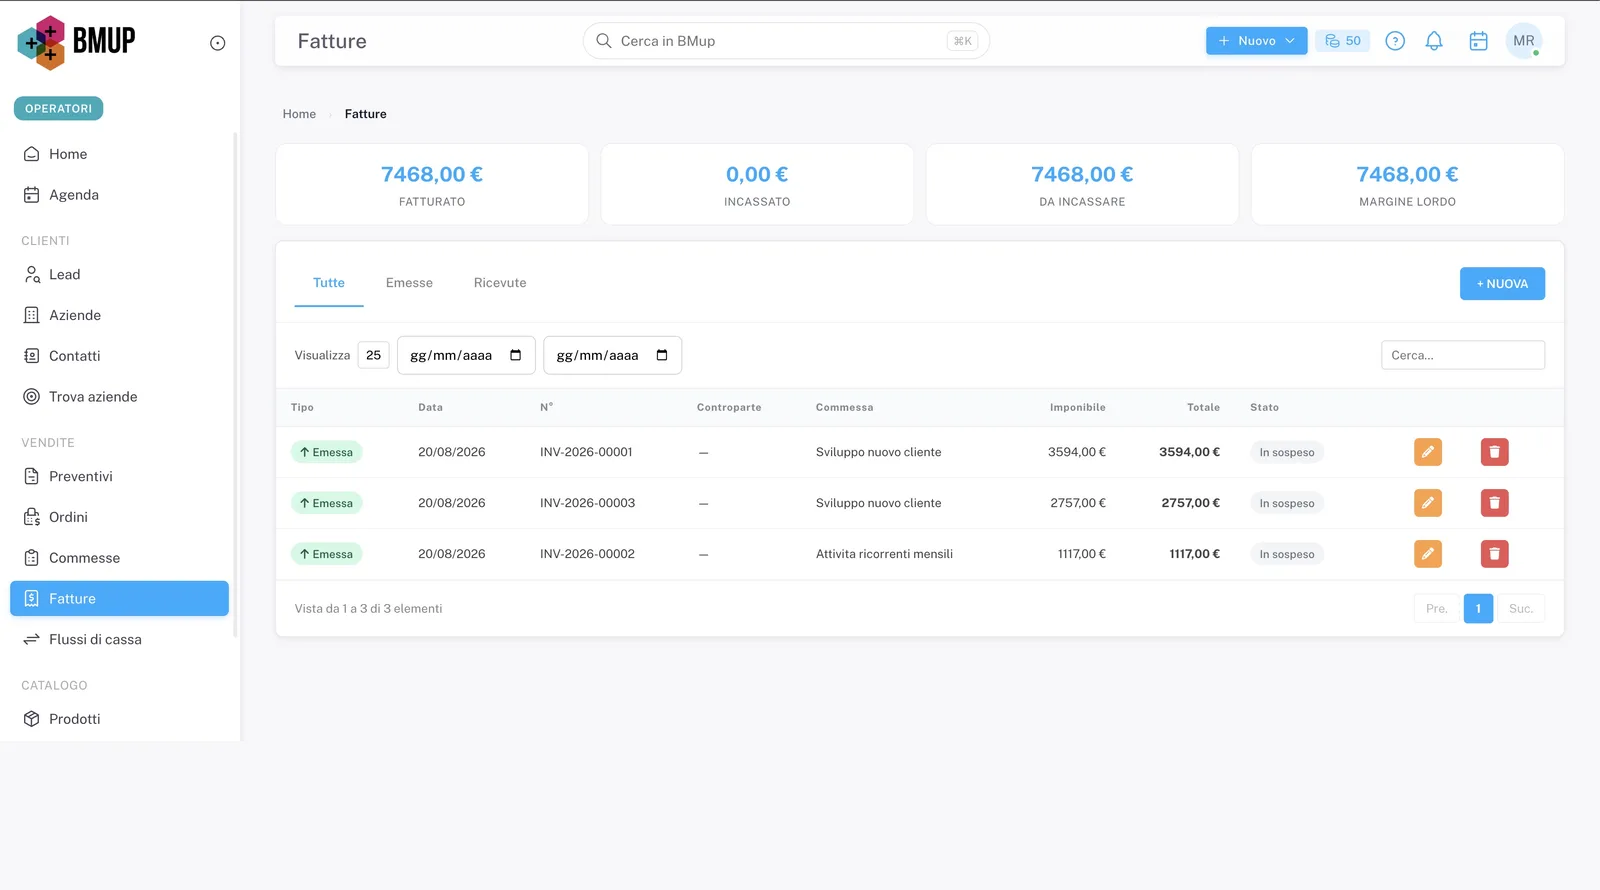Open Visualizza 25 rows selector
The image size is (1600, 890).
tap(374, 355)
